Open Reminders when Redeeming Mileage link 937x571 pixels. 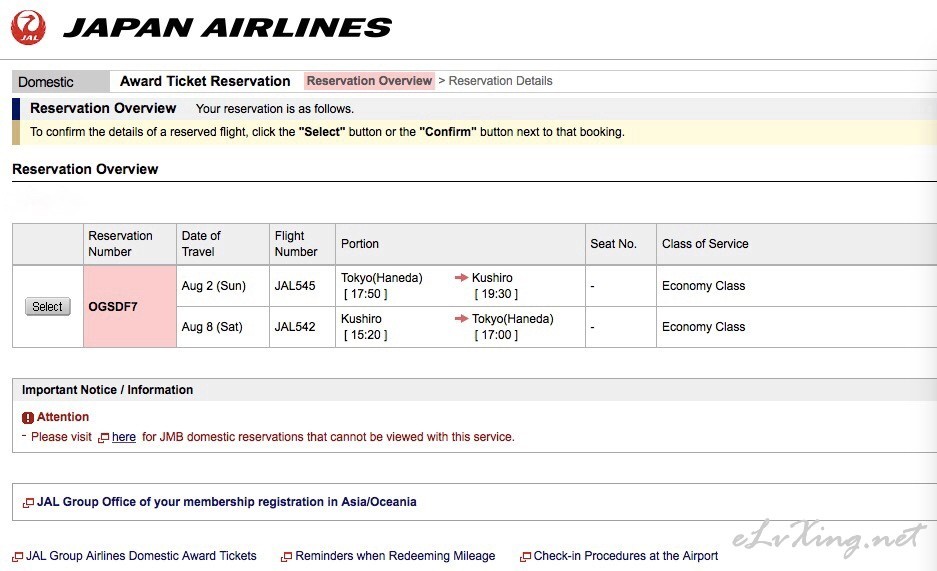point(395,555)
